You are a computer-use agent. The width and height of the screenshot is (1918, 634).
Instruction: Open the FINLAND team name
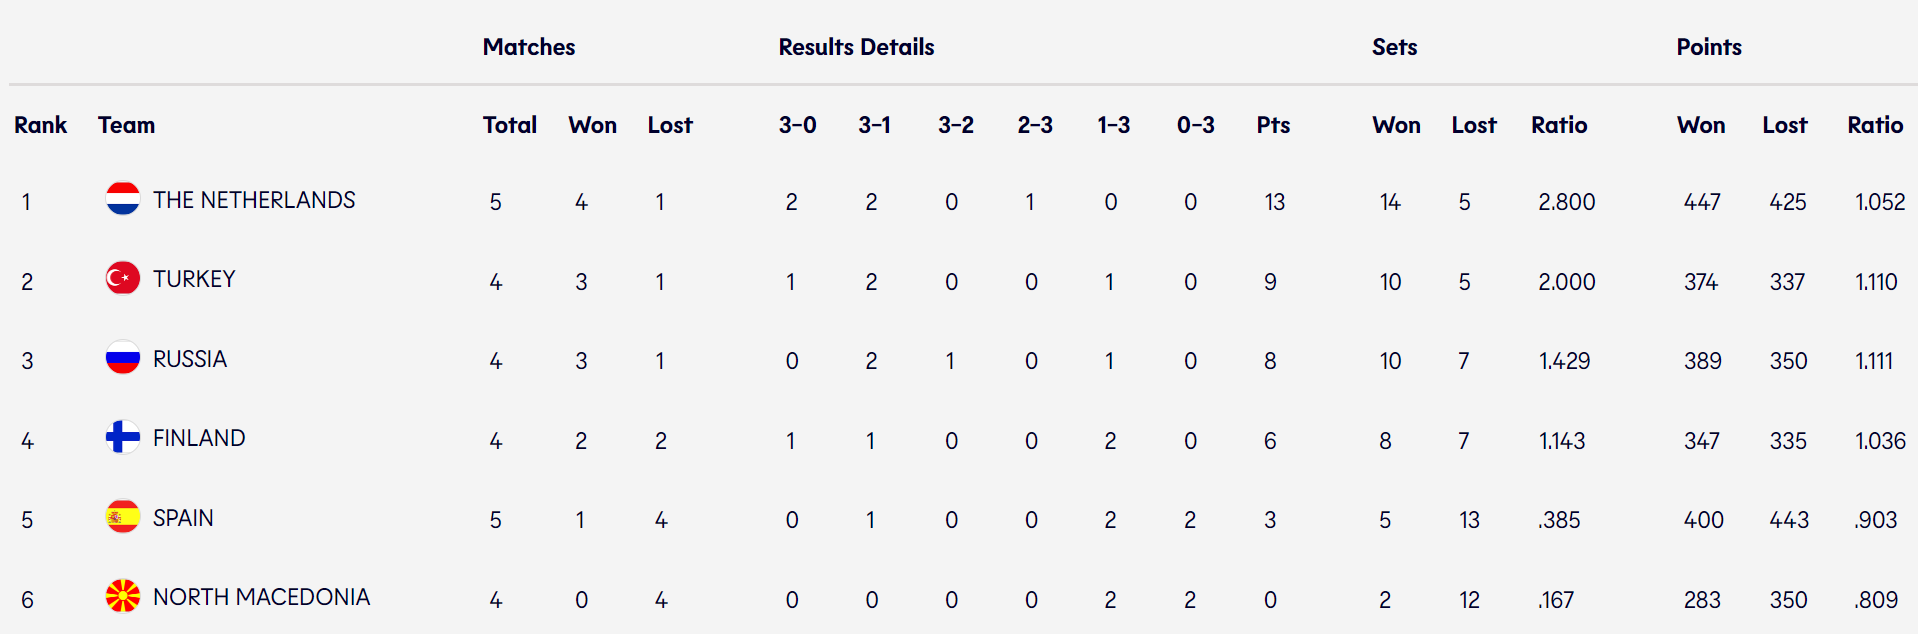[x=199, y=438]
